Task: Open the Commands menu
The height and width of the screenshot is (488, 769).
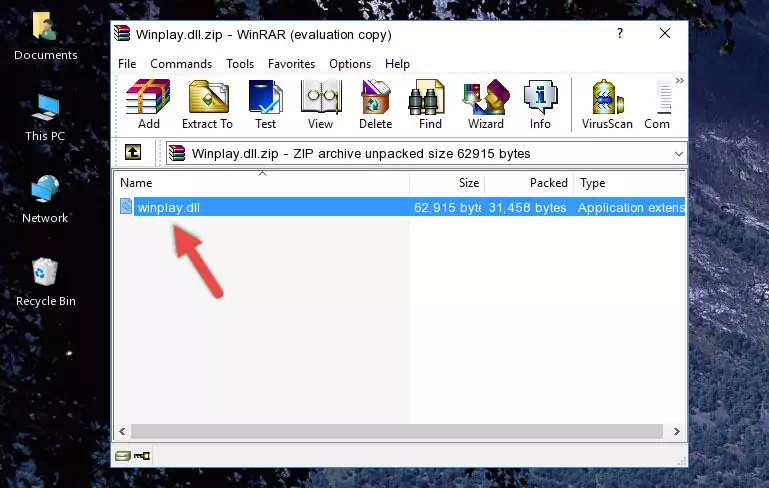Action: [x=181, y=64]
